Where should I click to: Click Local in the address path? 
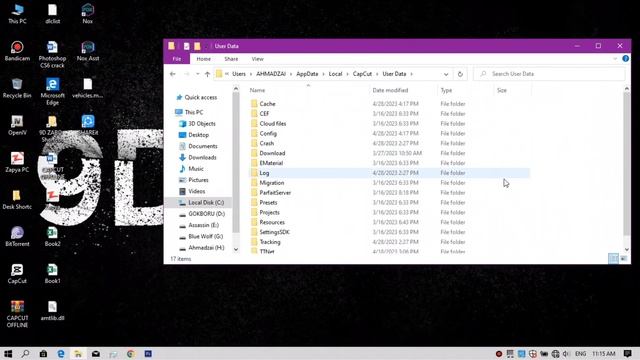pos(335,74)
